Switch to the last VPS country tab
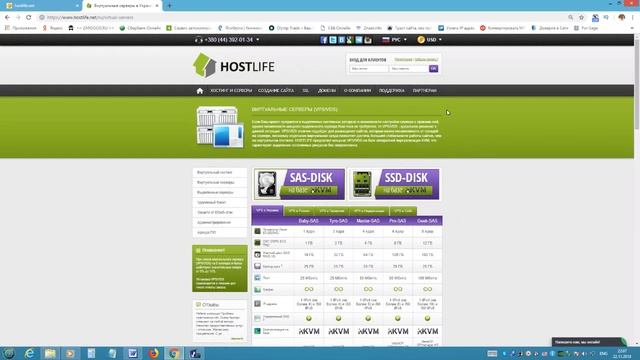 [403, 211]
